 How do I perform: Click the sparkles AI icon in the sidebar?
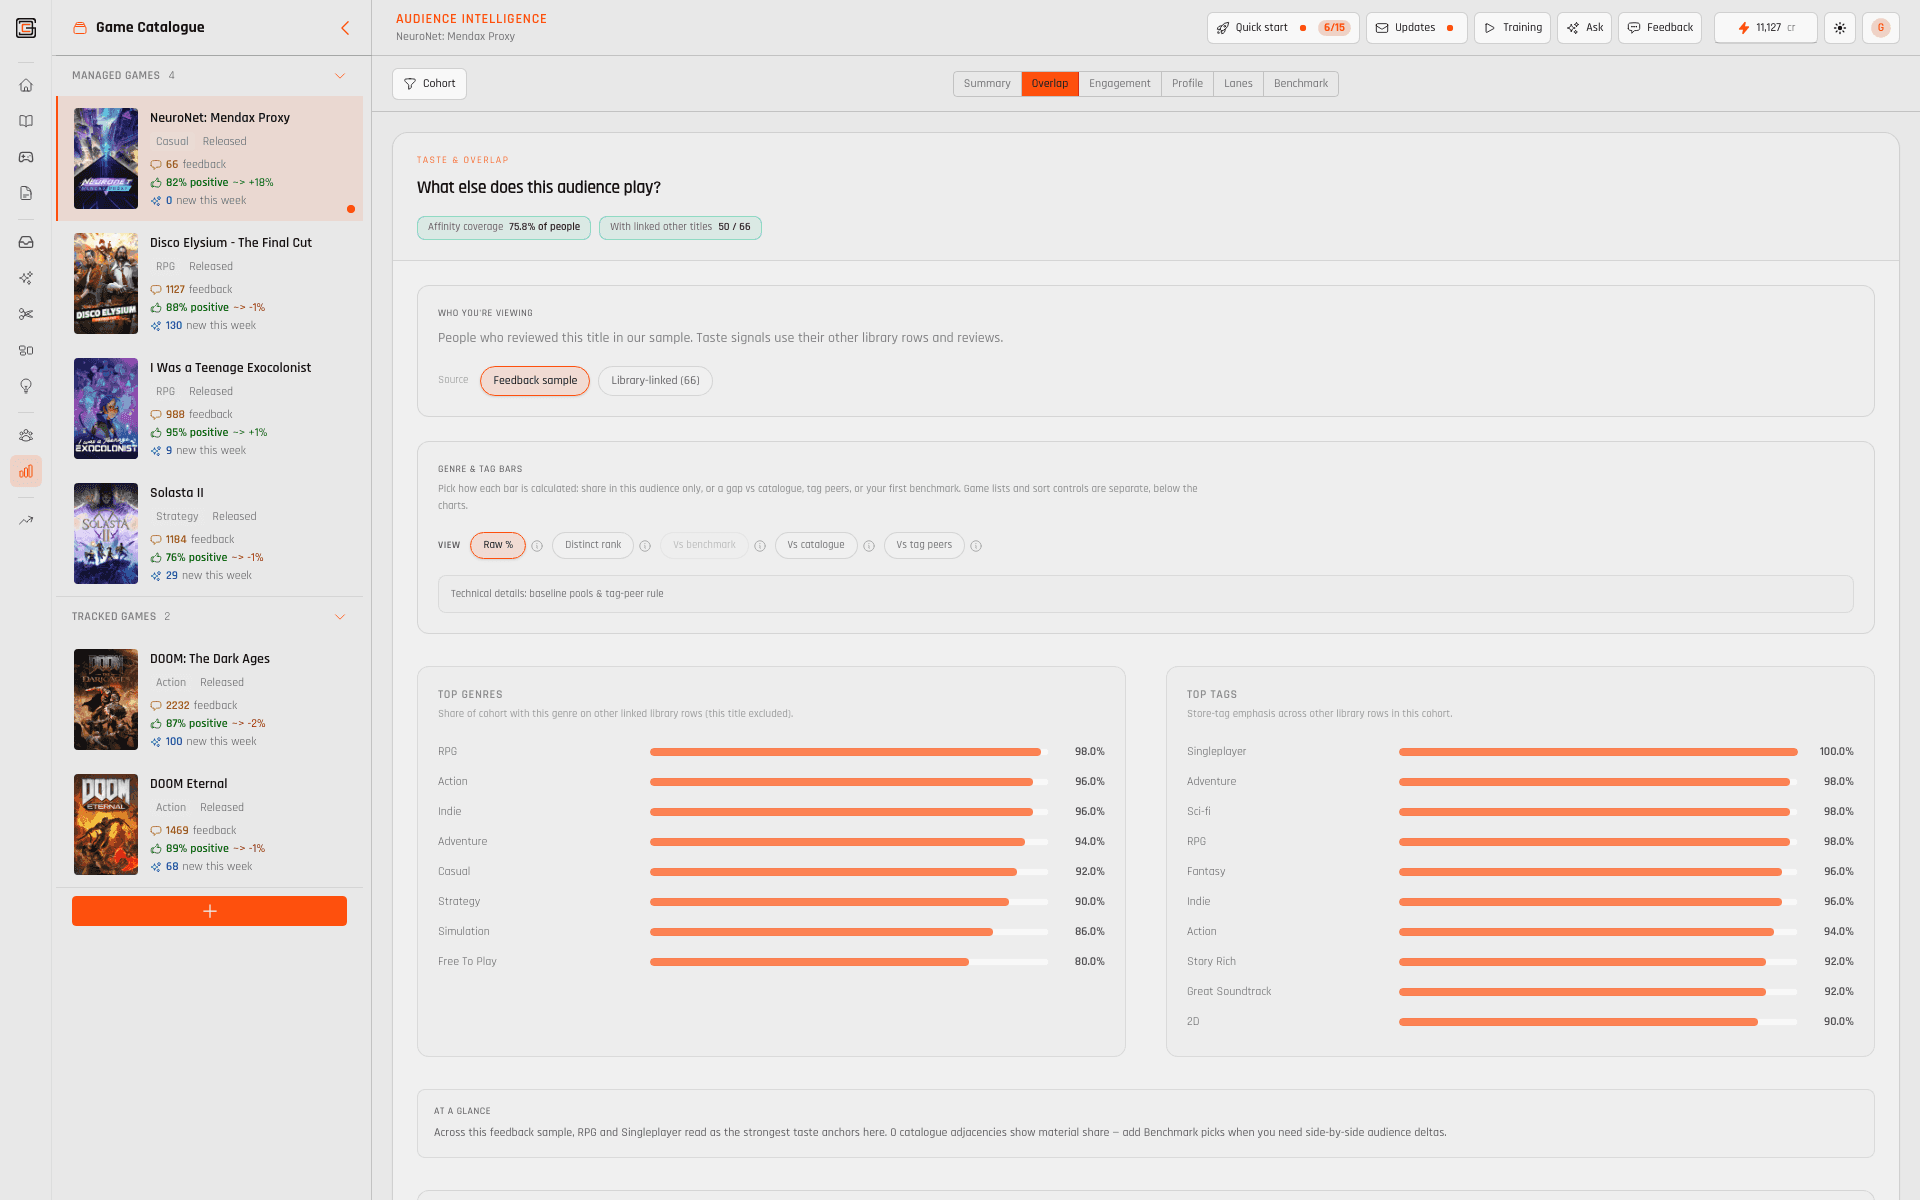[26, 278]
